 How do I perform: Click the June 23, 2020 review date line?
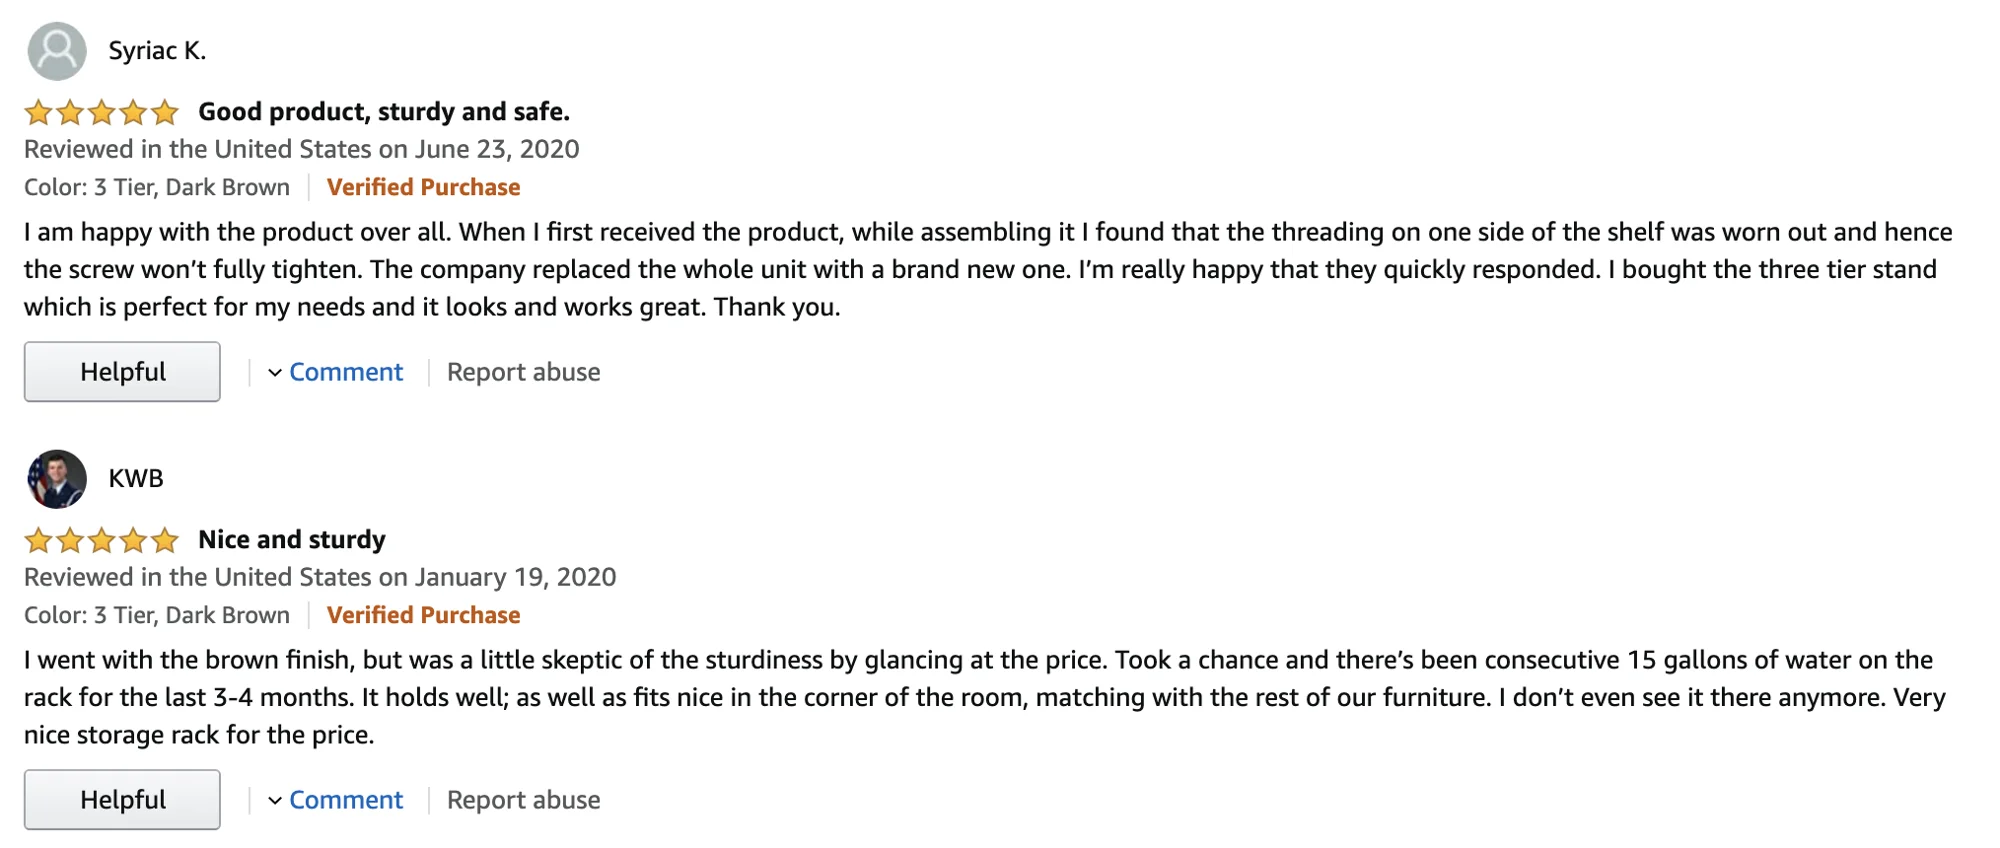click(x=301, y=149)
